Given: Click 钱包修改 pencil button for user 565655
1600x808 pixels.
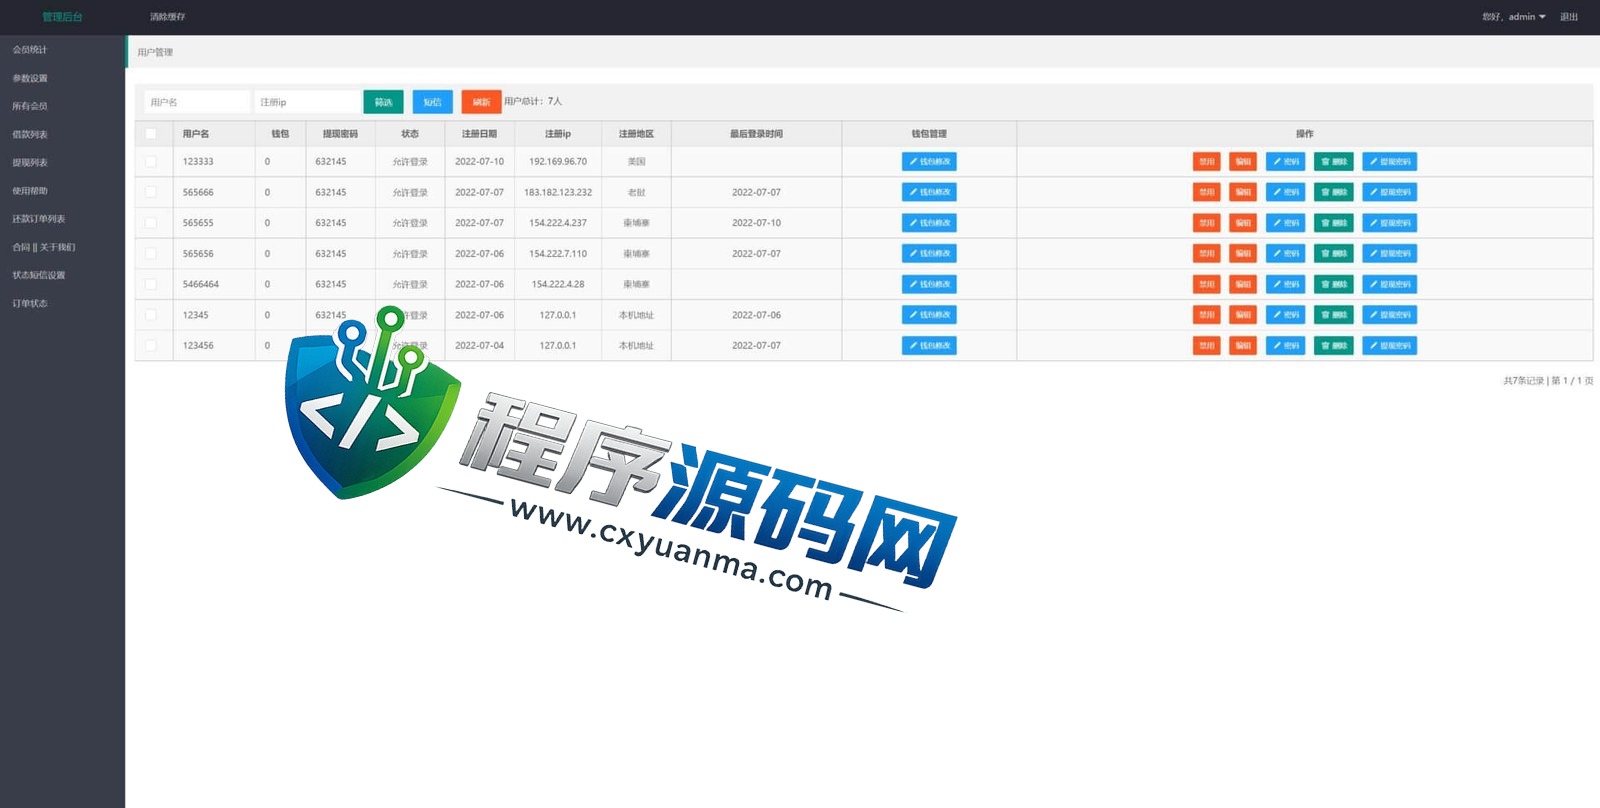Looking at the screenshot, I should (x=929, y=223).
